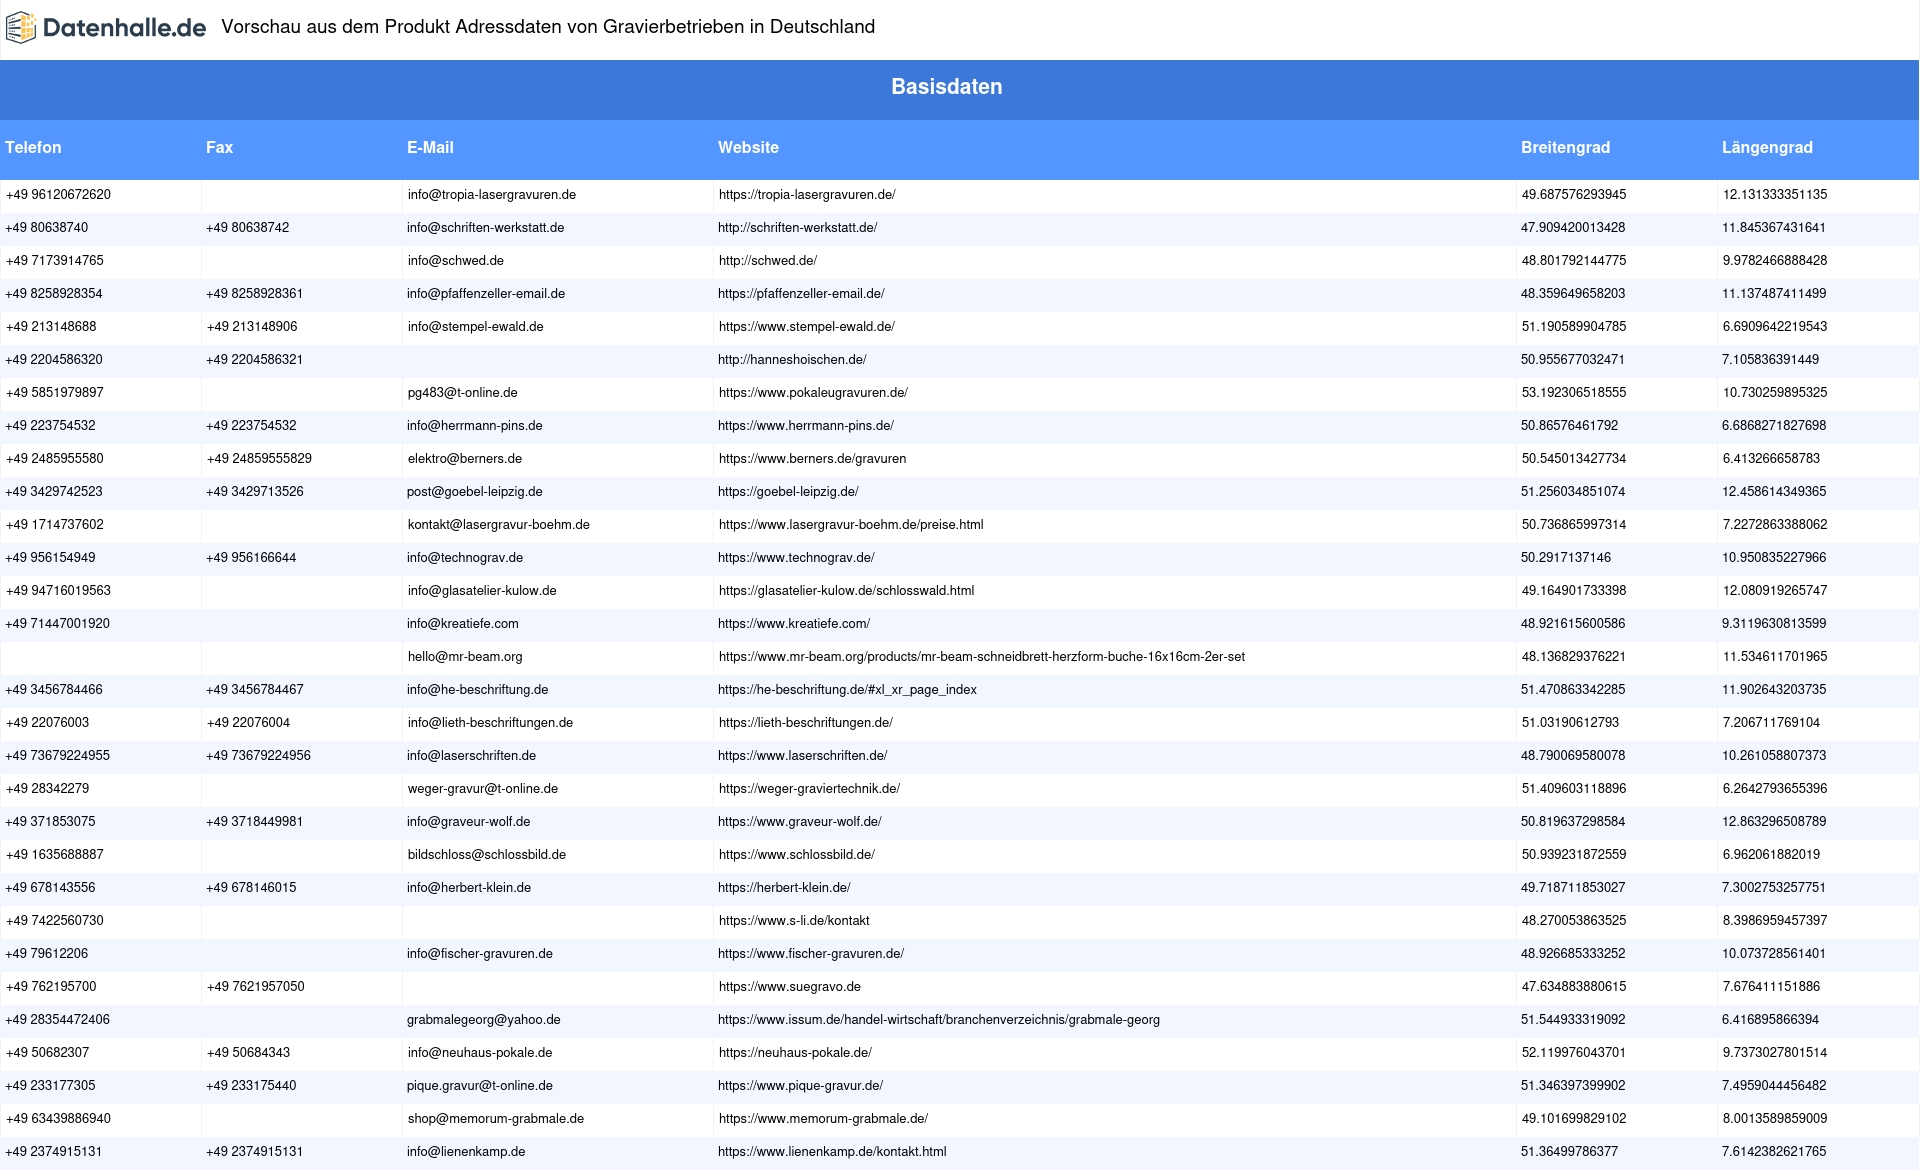Image resolution: width=1920 pixels, height=1170 pixels.
Task: Open https://www.s-li.de/kontakt website entry
Action: (x=794, y=921)
